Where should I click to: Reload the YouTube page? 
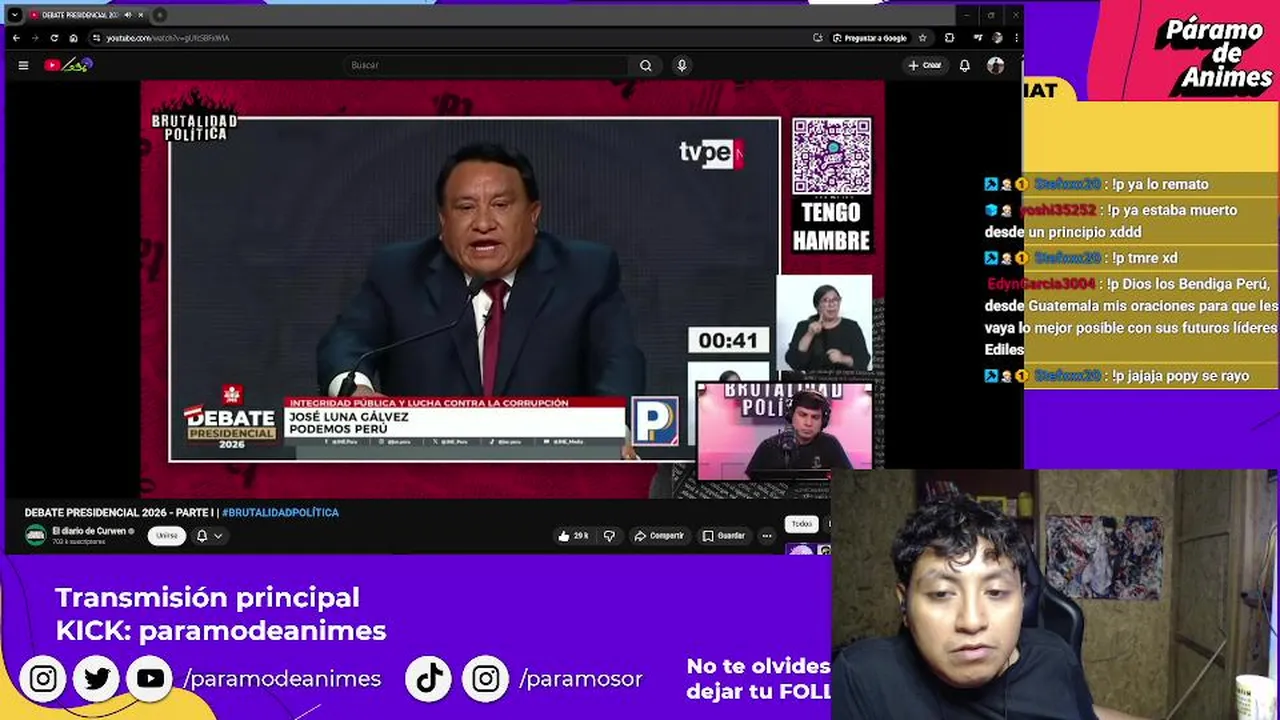54,38
